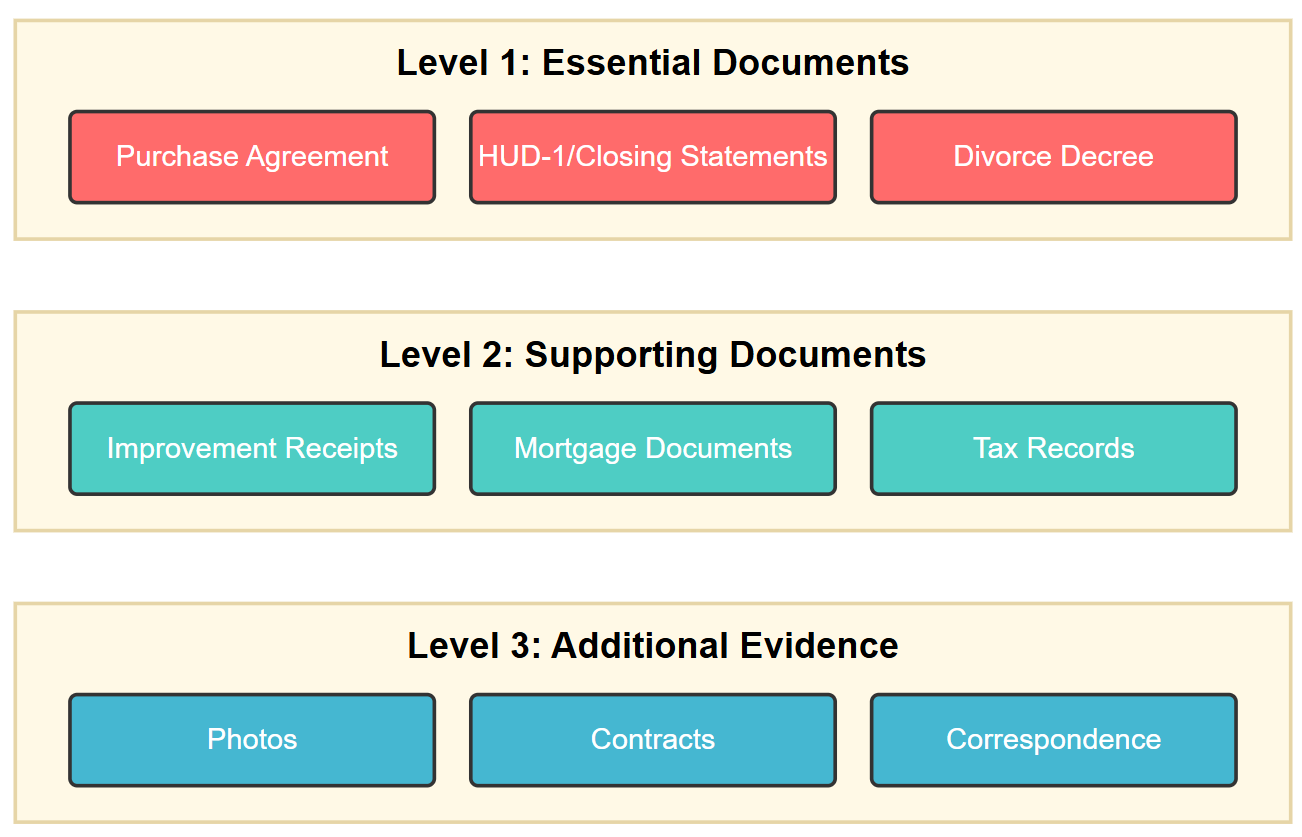
Task: Select the red Purchase Agreement card
Action: (251, 157)
